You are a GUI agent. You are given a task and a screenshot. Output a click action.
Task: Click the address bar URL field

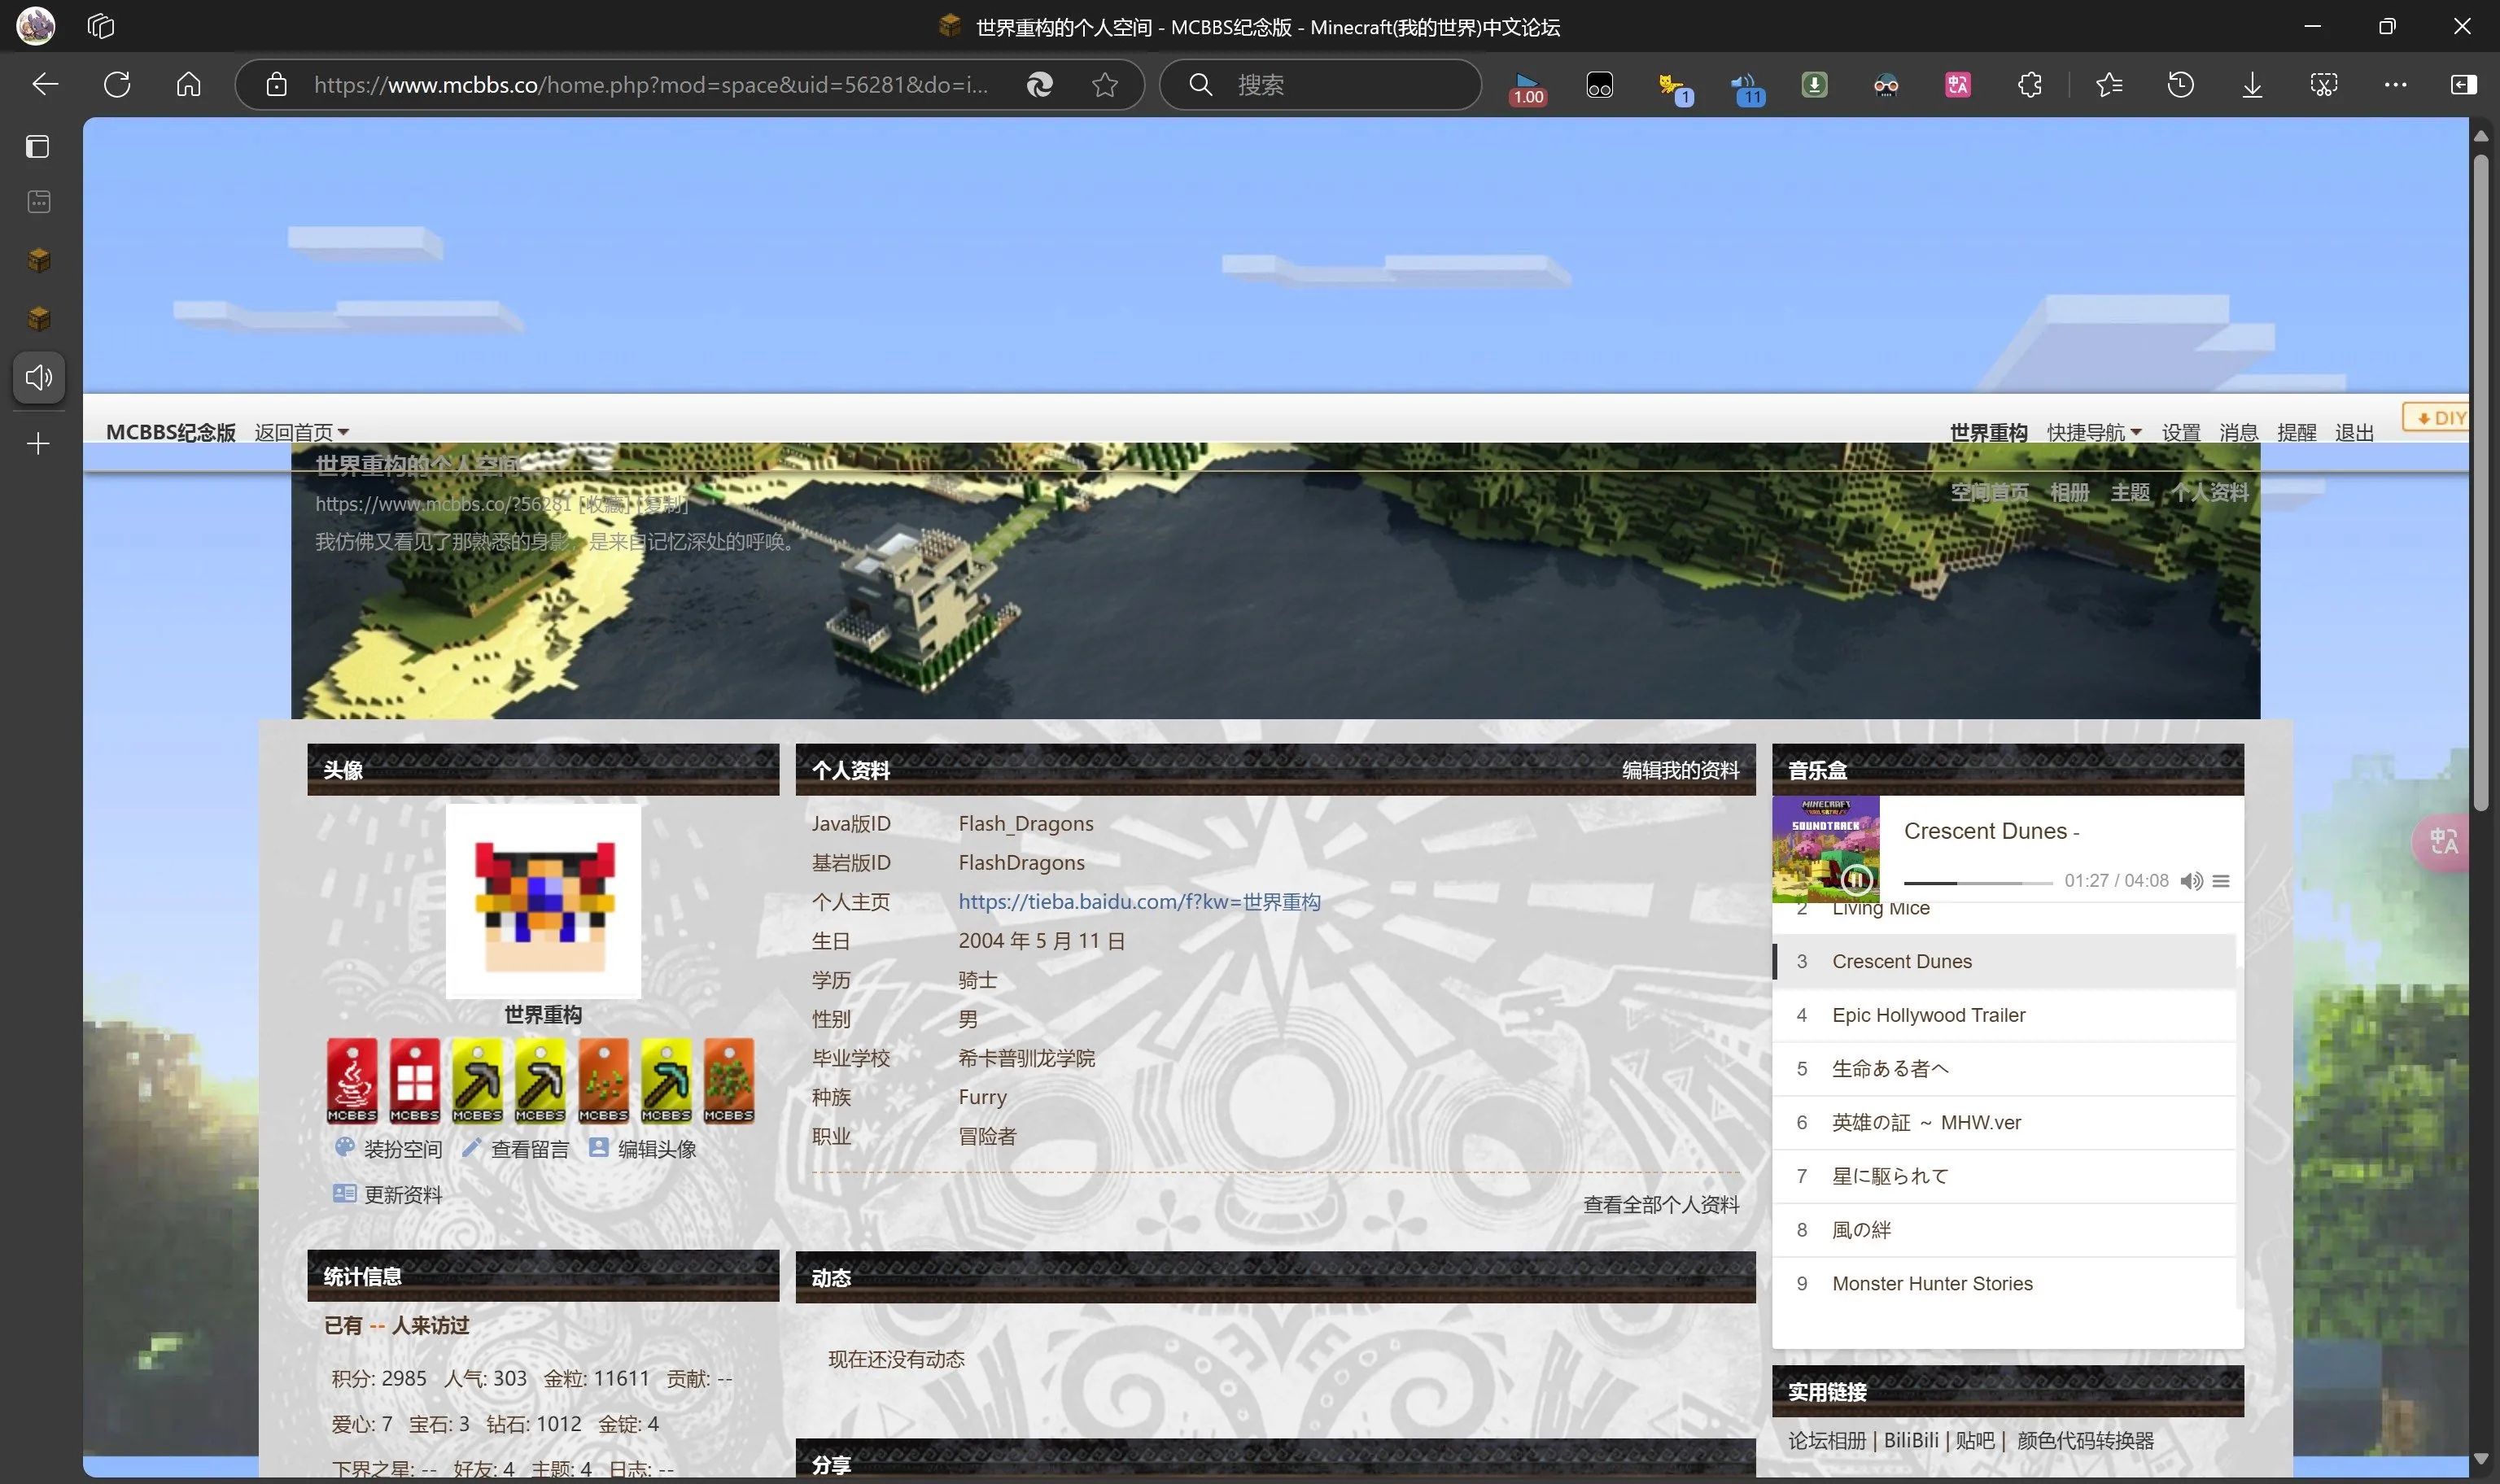tap(651, 85)
